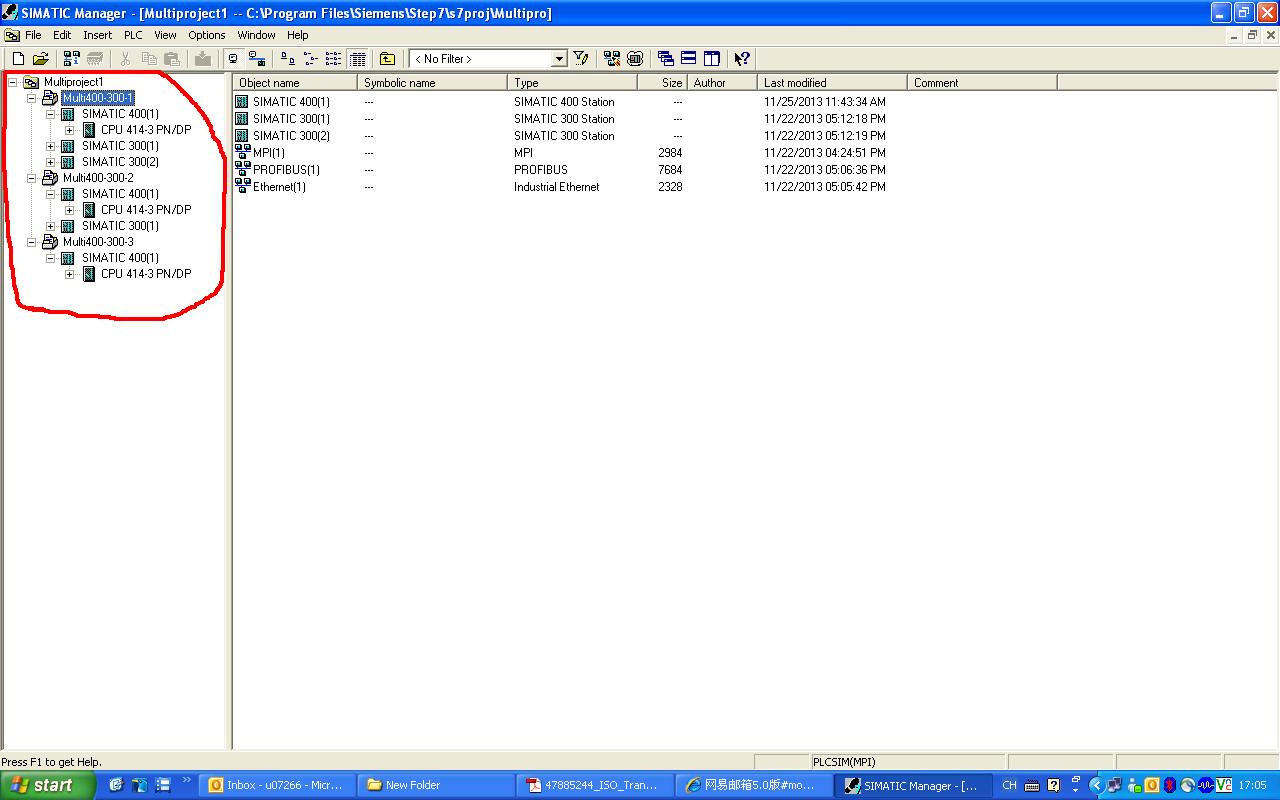Screen dimensions: 1280x800
Task: Click the 'Industrial Ethernet' type cell
Action: [x=557, y=187]
